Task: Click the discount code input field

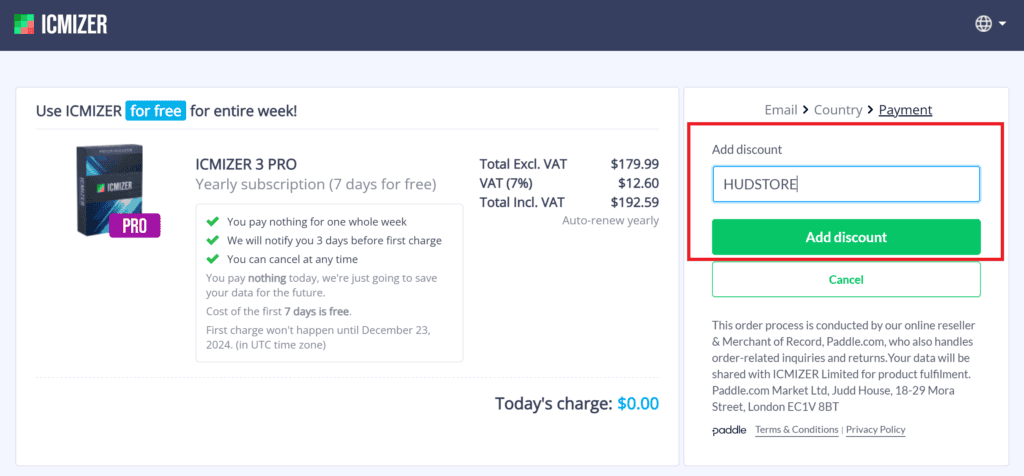Action: pos(846,184)
